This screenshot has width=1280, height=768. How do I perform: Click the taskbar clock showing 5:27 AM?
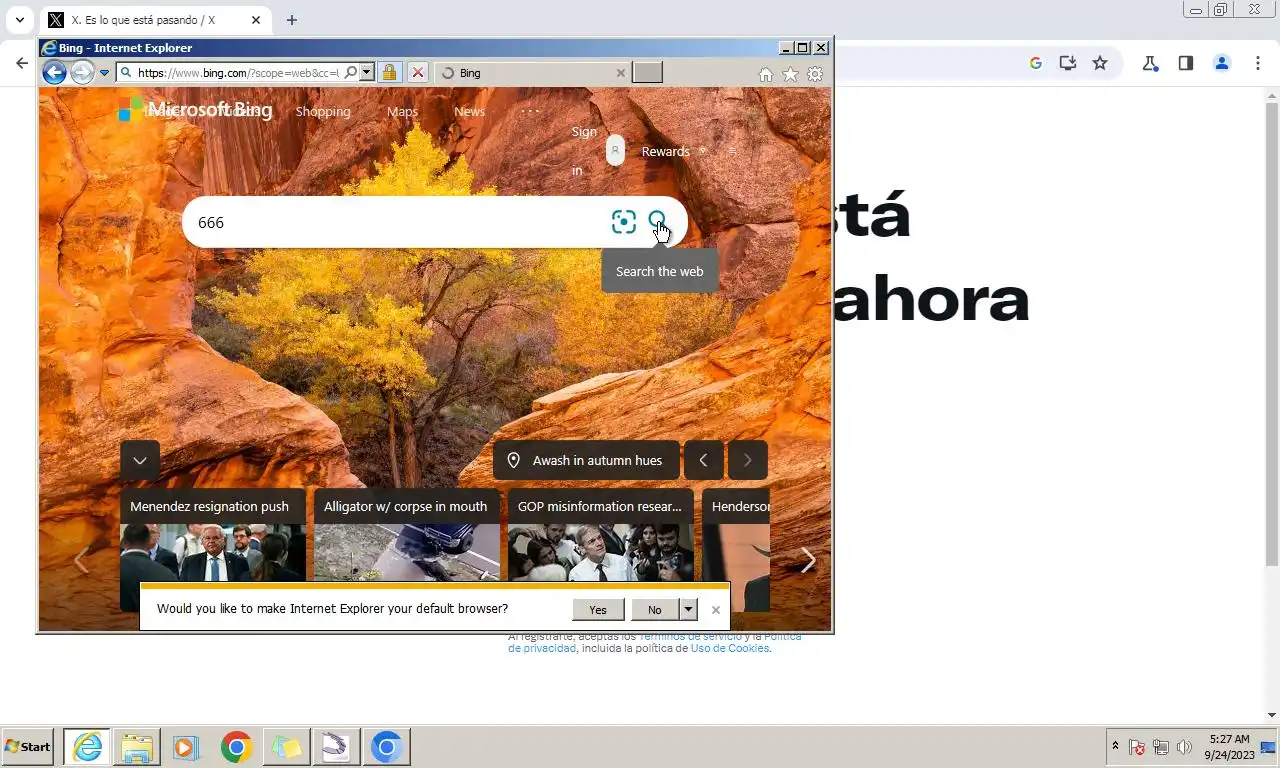tap(1229, 747)
